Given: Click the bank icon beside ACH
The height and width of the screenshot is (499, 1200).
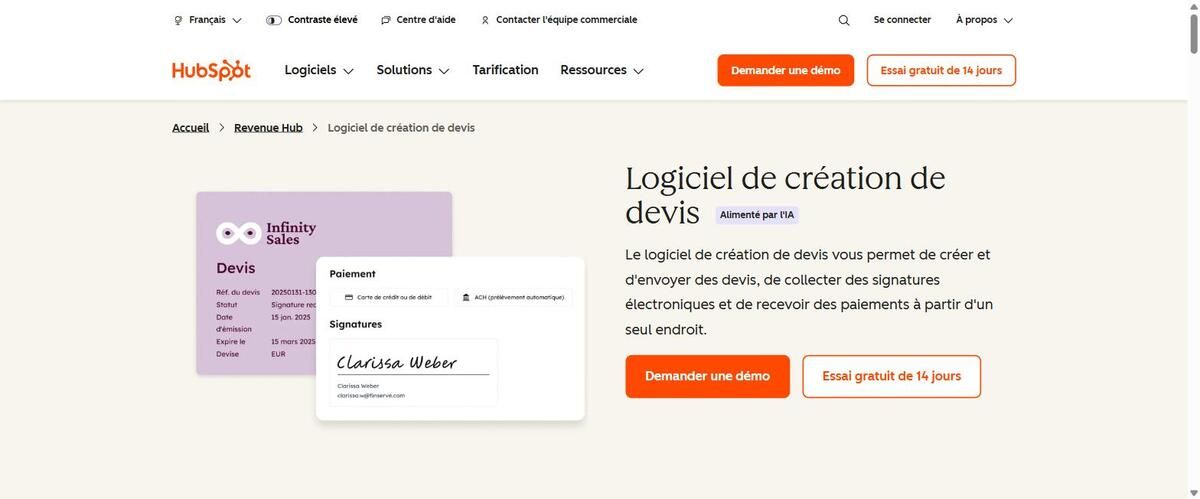Looking at the screenshot, I should point(466,297).
